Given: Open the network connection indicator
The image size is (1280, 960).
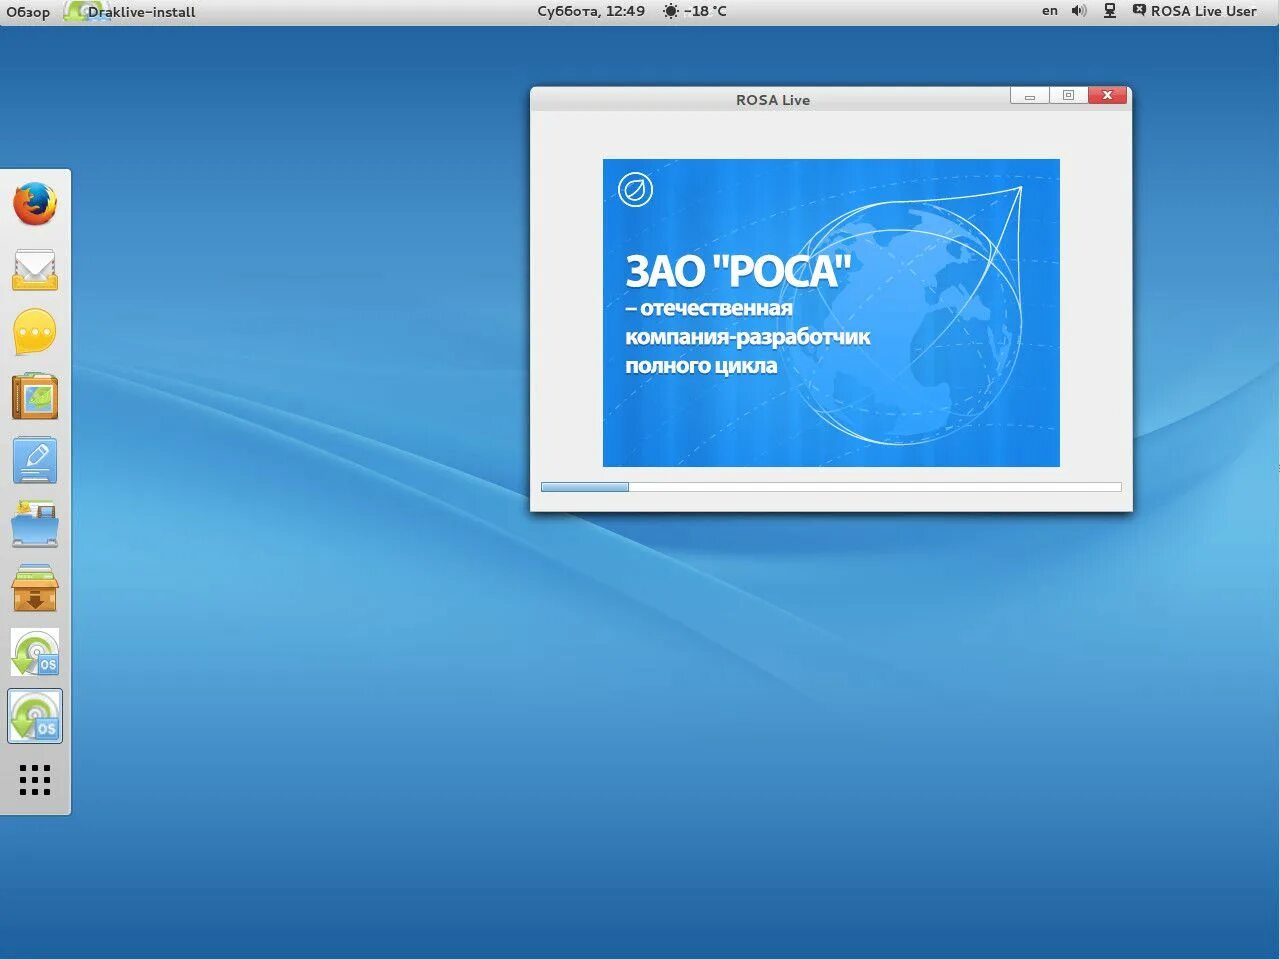Looking at the screenshot, I should (x=1110, y=11).
